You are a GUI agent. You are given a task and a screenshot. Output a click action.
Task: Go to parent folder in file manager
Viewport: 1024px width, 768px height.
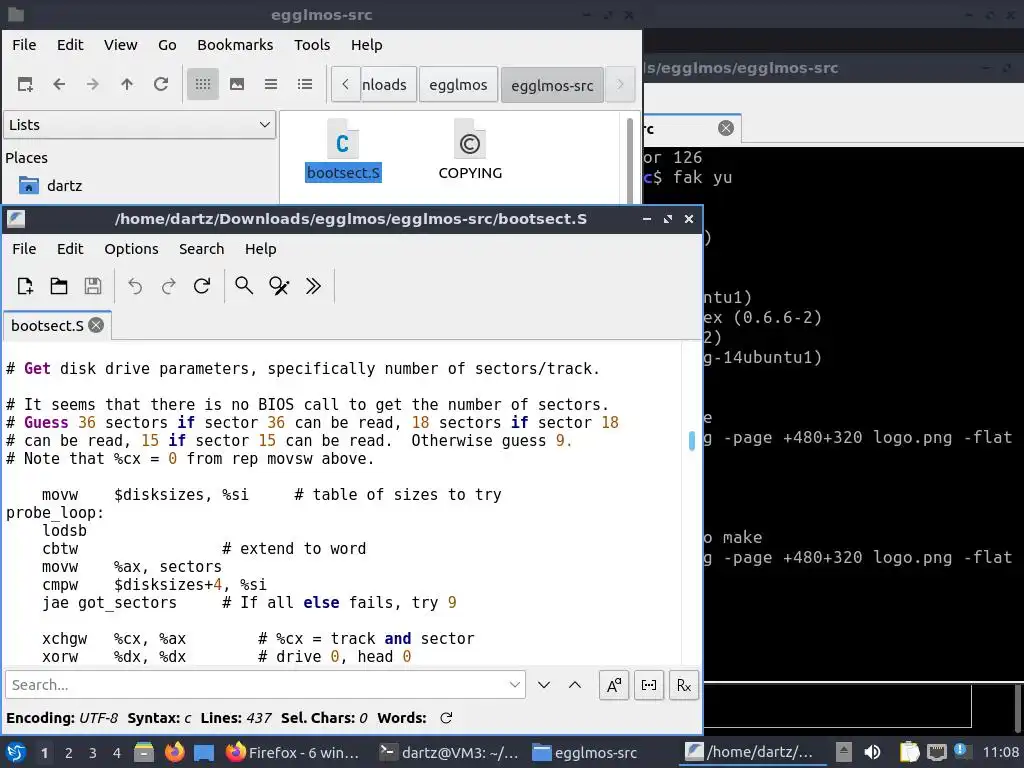(x=127, y=84)
